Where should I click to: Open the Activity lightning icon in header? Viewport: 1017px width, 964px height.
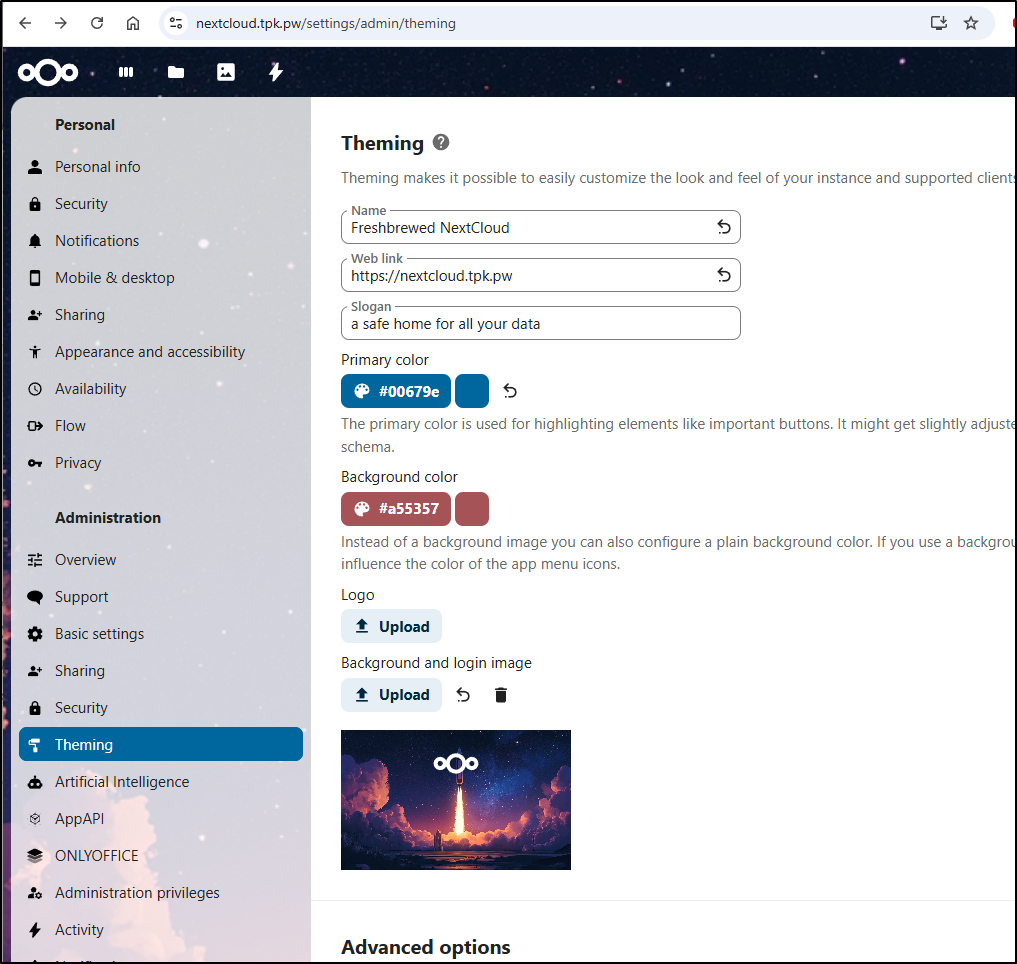[x=276, y=72]
